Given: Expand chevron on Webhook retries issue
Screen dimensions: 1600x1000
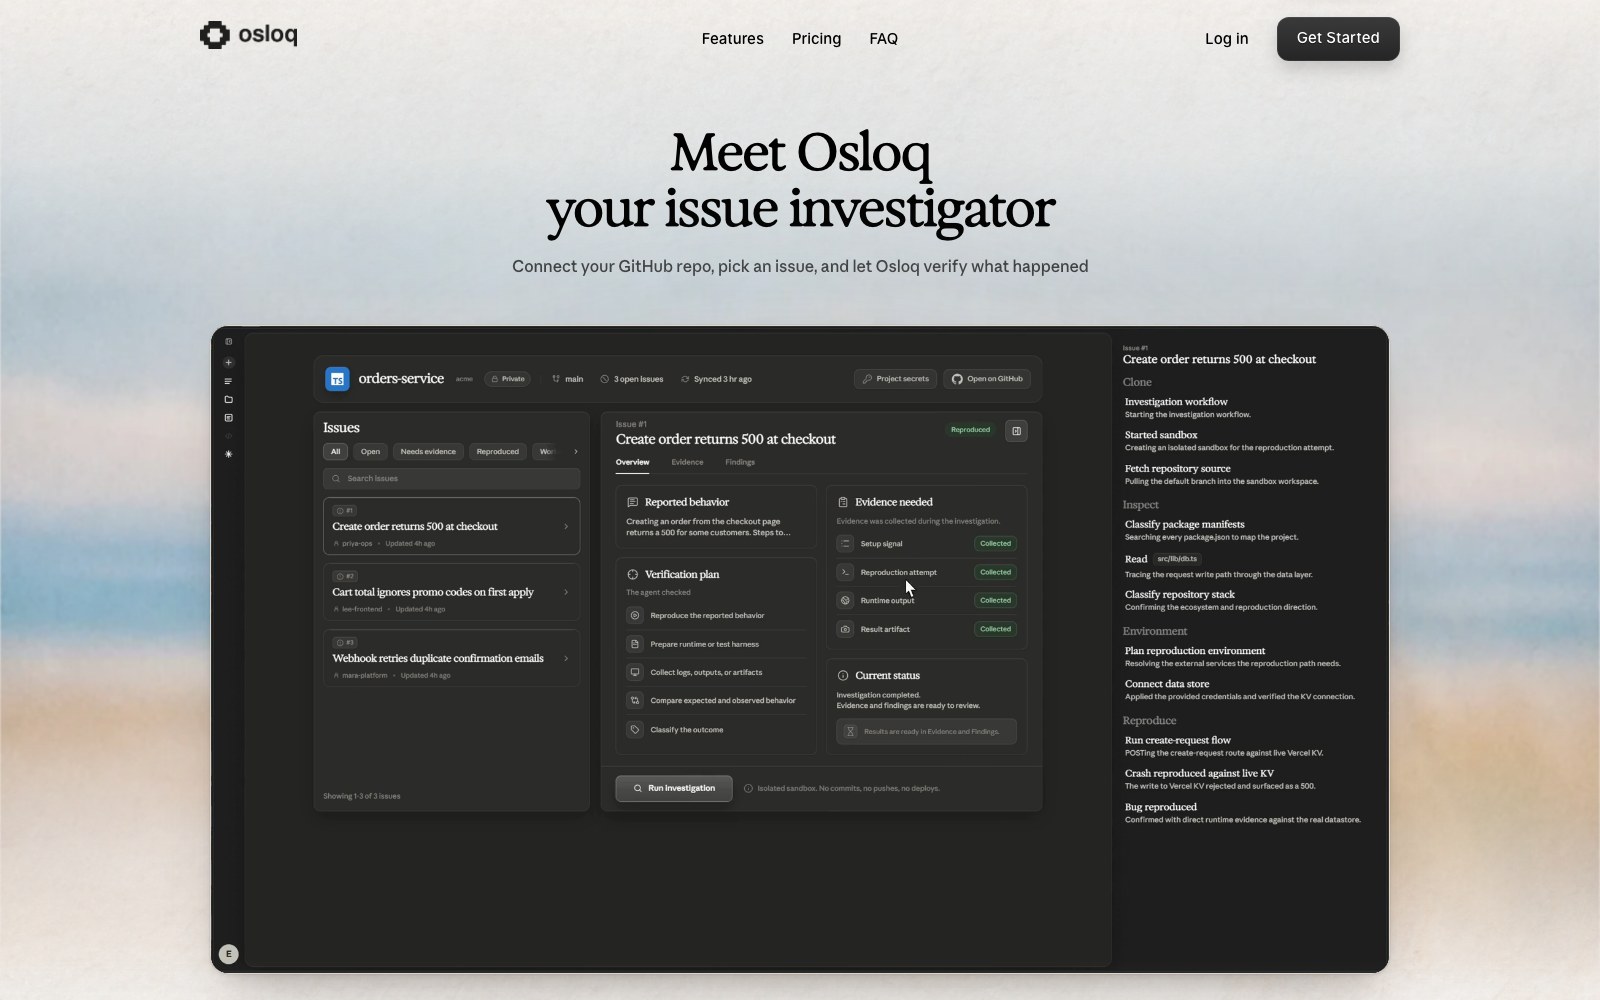Looking at the screenshot, I should (566, 658).
